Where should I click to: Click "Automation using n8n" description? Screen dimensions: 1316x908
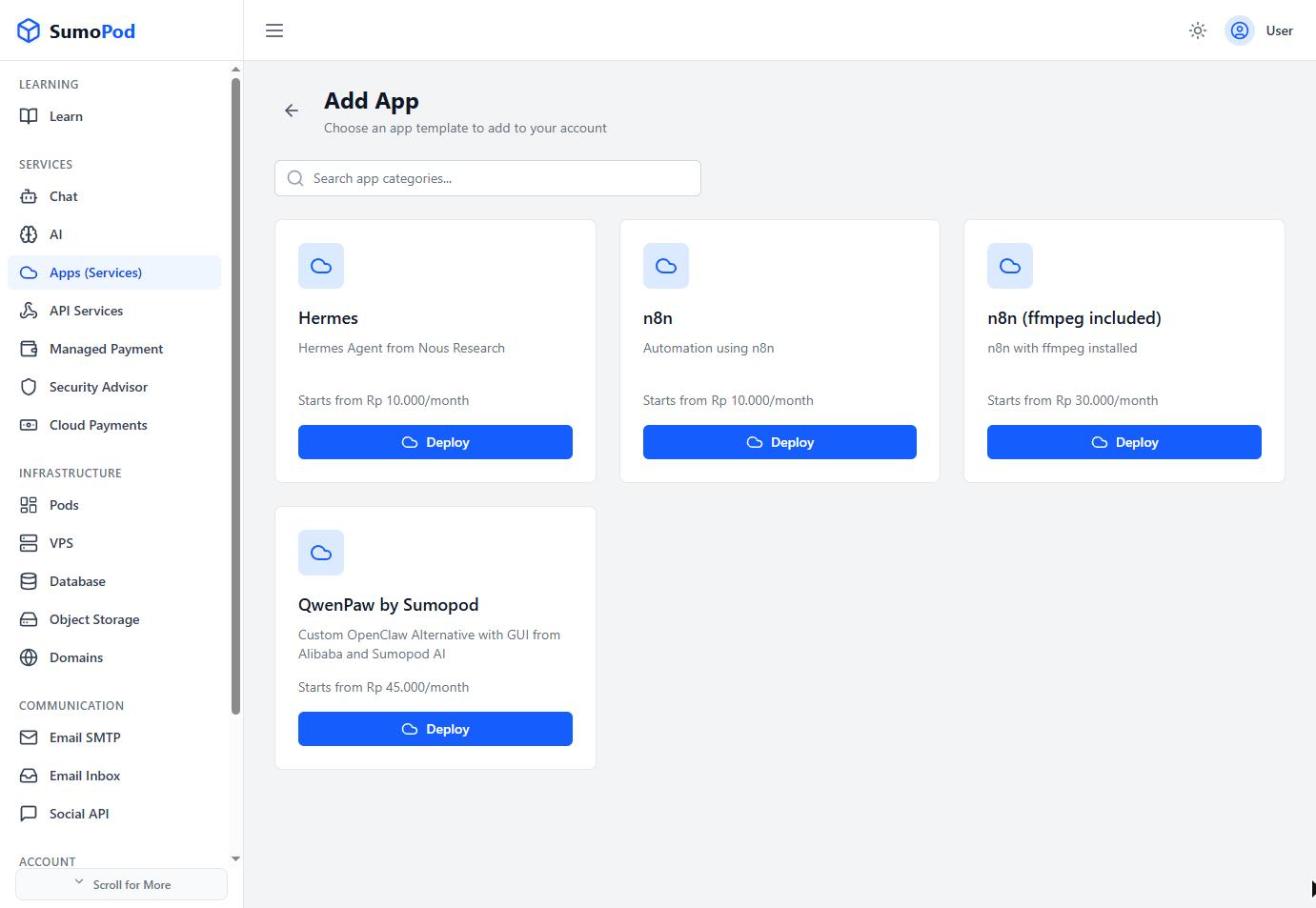point(708,348)
